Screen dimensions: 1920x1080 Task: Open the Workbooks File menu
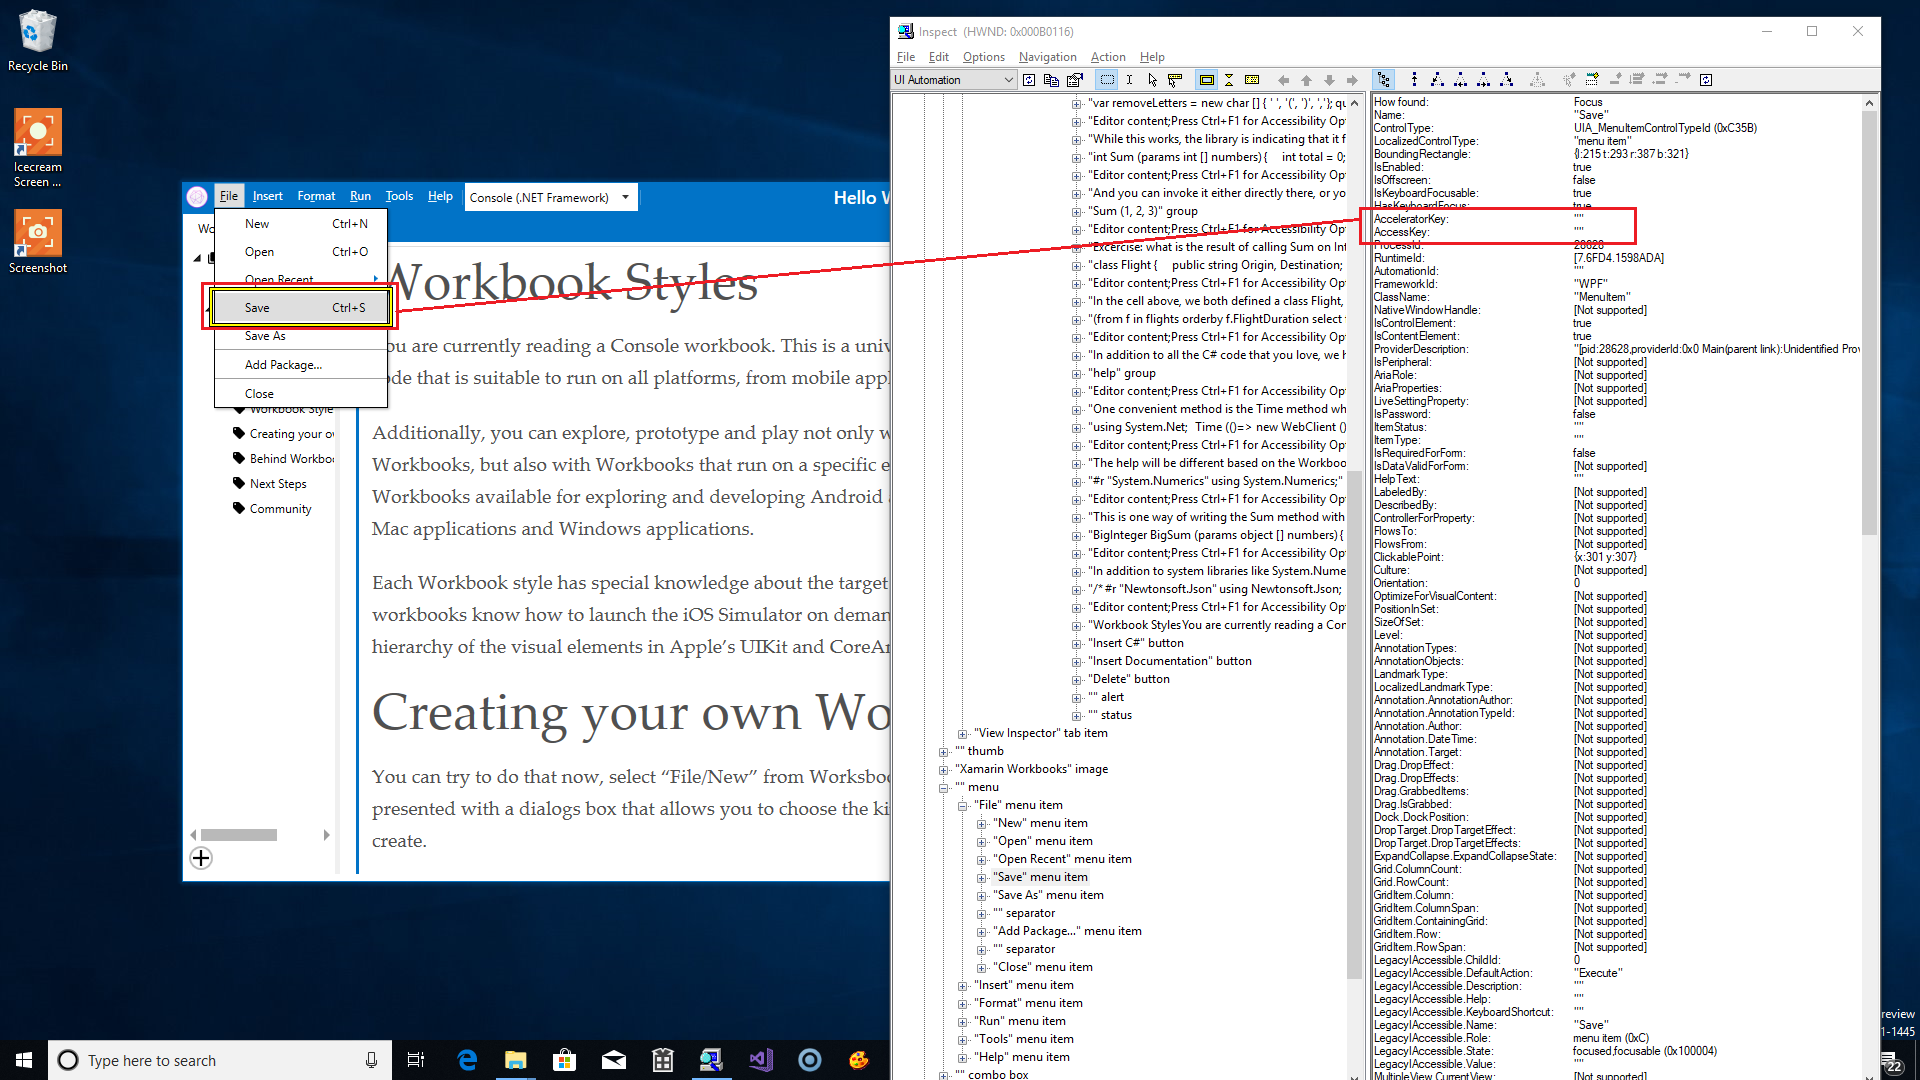pyautogui.click(x=229, y=195)
